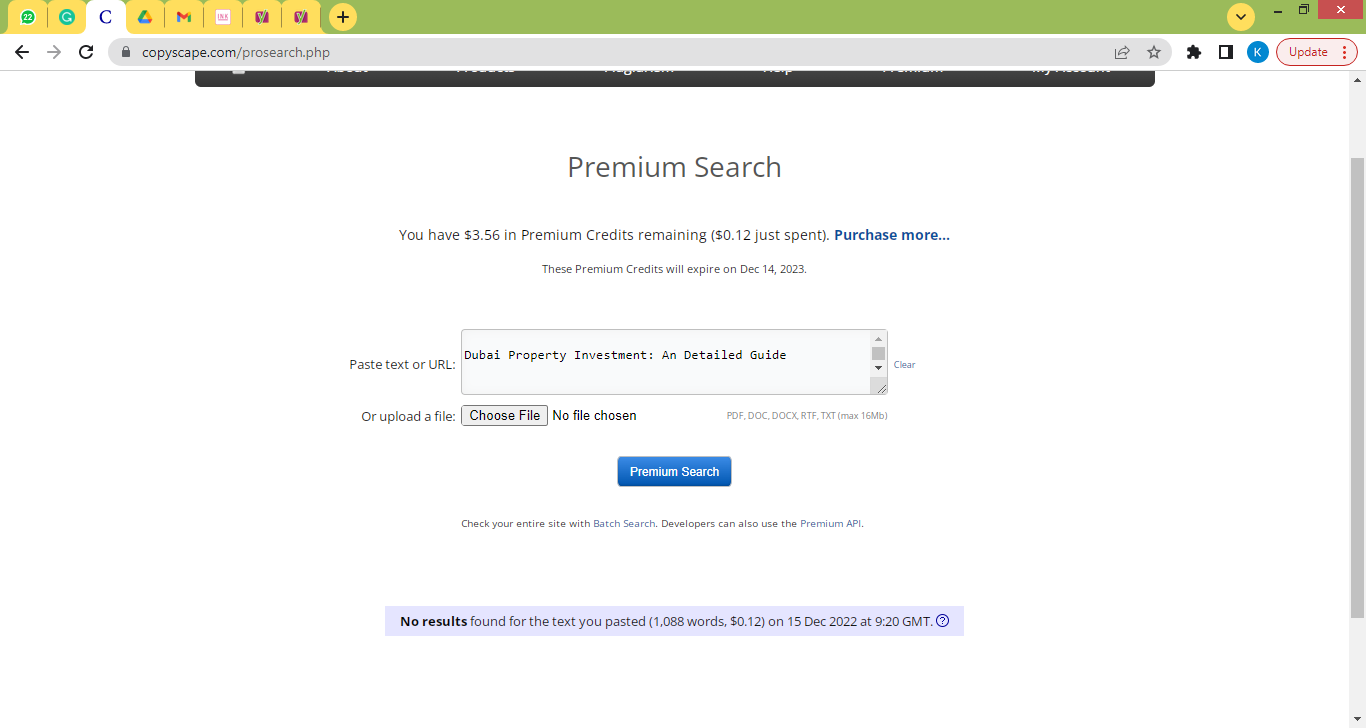Screen dimensions: 1366x728
Task: Reload the Copyscape page
Action: [86, 52]
